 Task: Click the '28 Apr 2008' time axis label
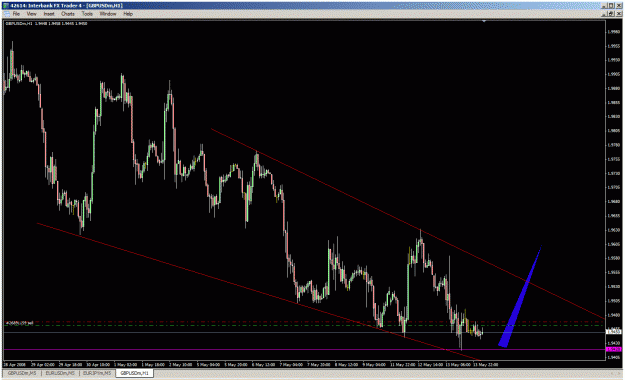[x=14, y=364]
